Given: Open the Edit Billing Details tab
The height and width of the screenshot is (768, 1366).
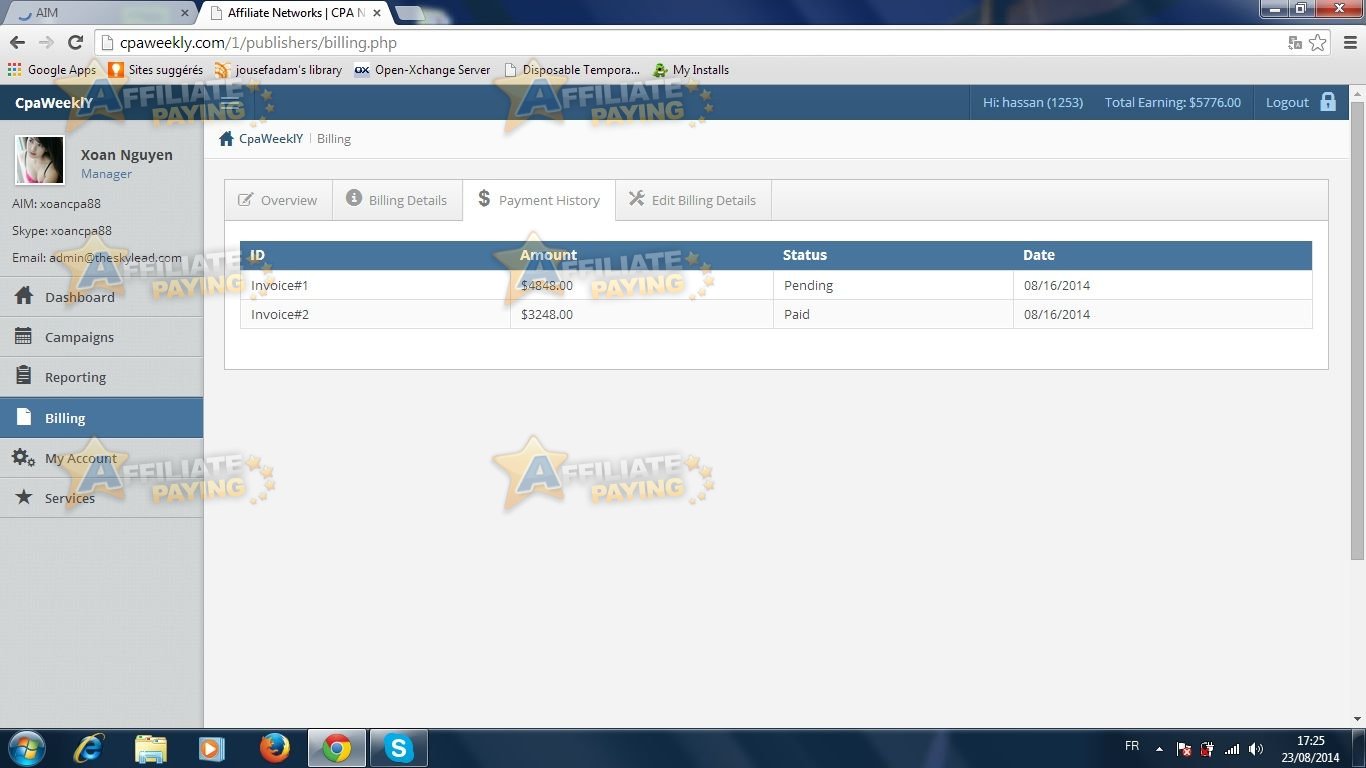Looking at the screenshot, I should tap(693, 200).
